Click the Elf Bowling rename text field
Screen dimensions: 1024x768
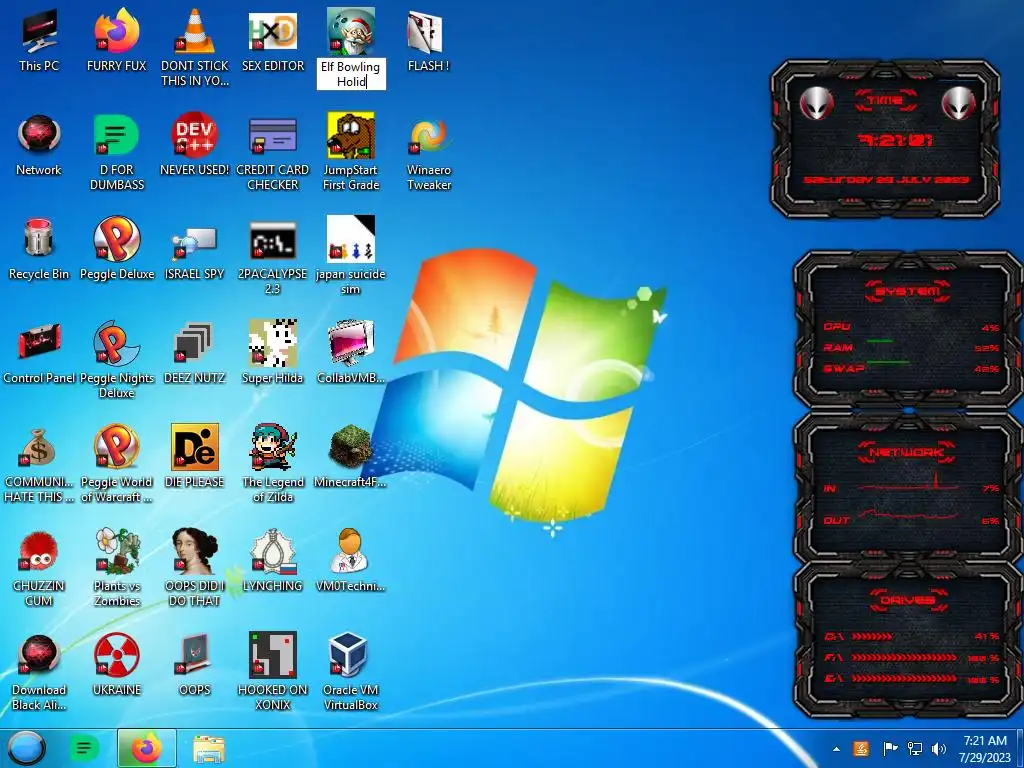pos(351,74)
